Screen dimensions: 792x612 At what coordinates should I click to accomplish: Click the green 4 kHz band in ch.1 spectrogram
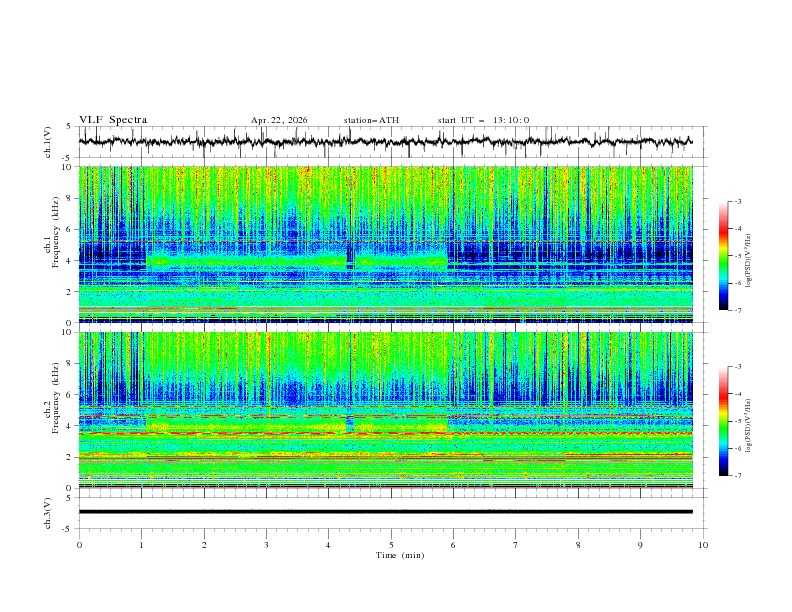297,261
